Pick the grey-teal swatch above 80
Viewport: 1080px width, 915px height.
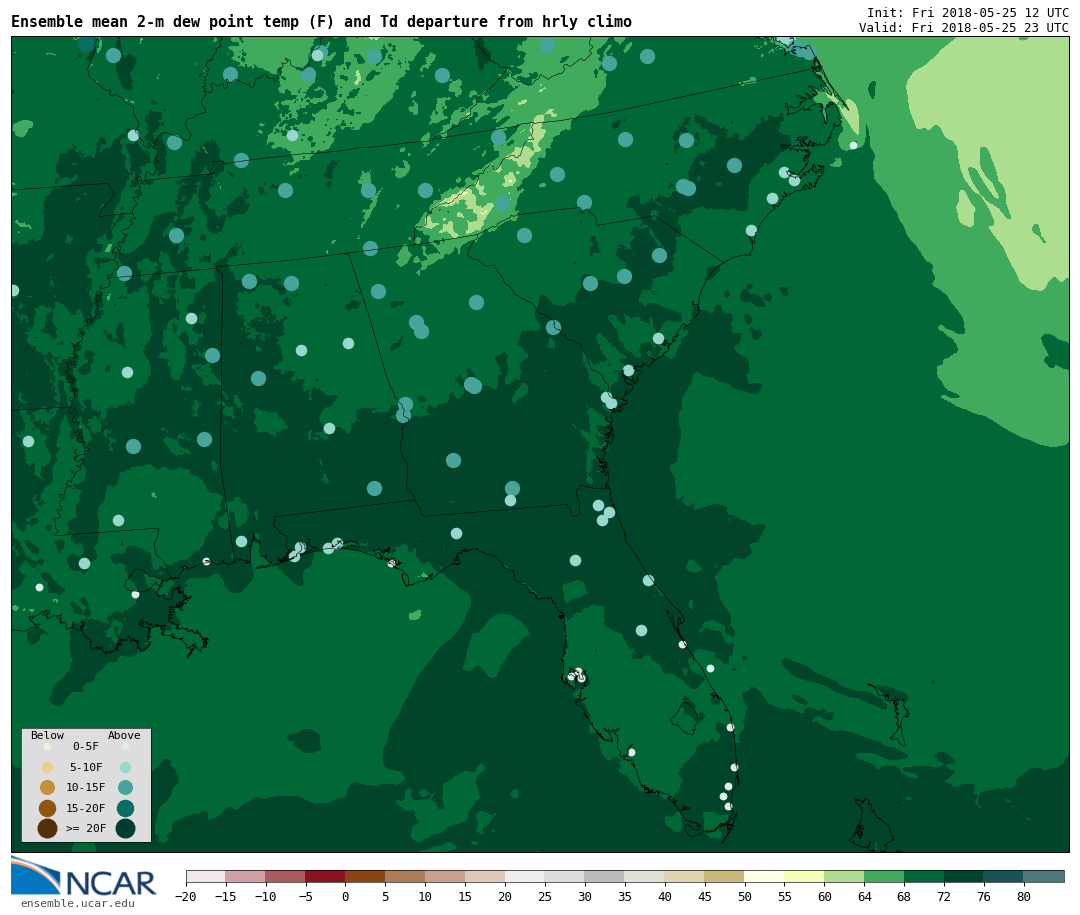pyautogui.click(x=1044, y=876)
